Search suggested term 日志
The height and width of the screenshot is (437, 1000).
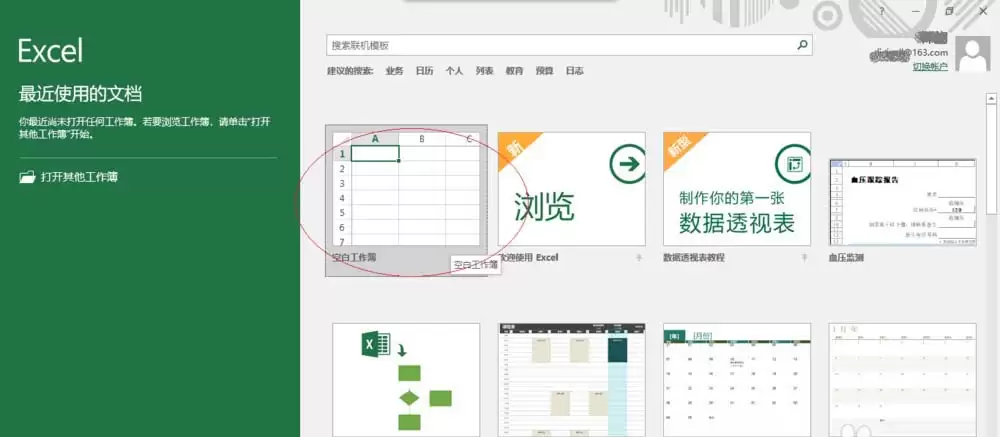(575, 71)
